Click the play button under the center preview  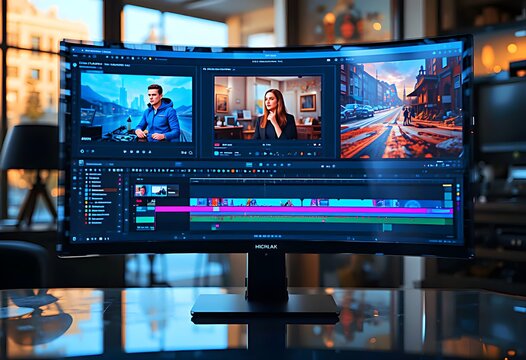(265, 153)
